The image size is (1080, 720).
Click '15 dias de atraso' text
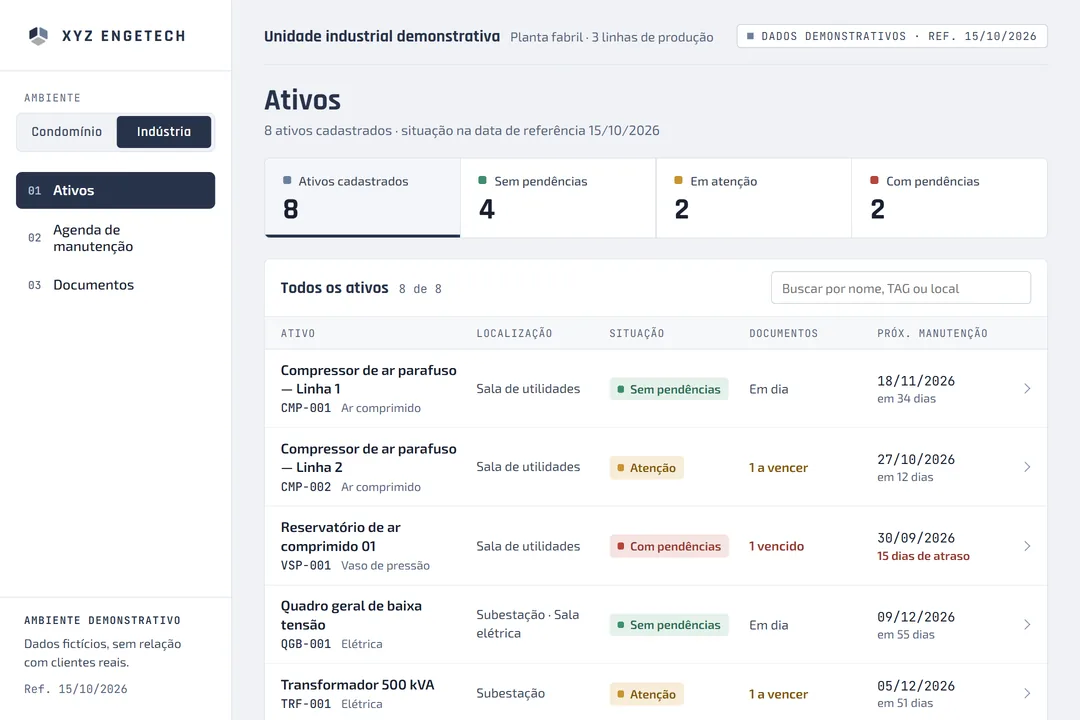tap(923, 556)
